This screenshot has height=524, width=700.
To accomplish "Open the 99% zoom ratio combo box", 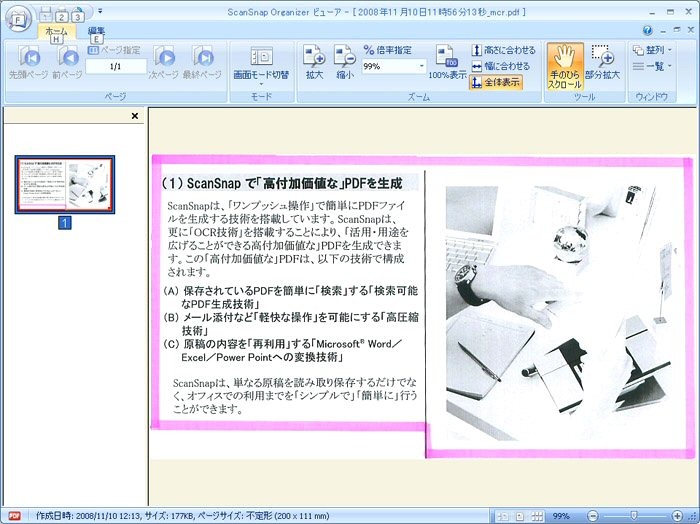I will pos(394,67).
